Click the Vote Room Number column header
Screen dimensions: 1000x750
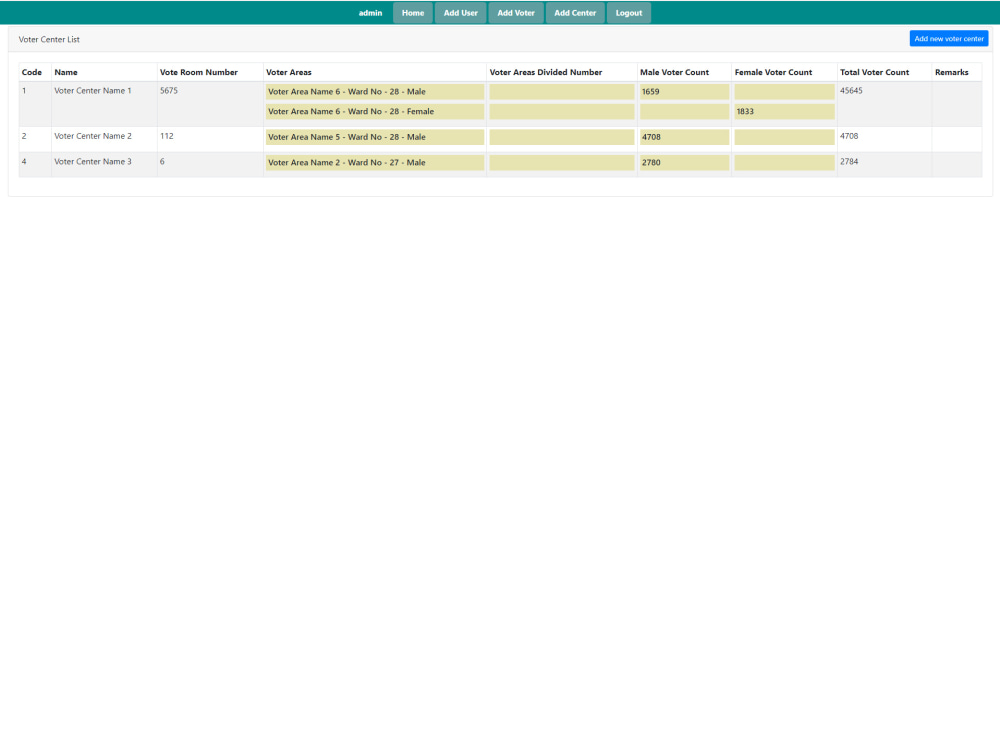point(199,72)
